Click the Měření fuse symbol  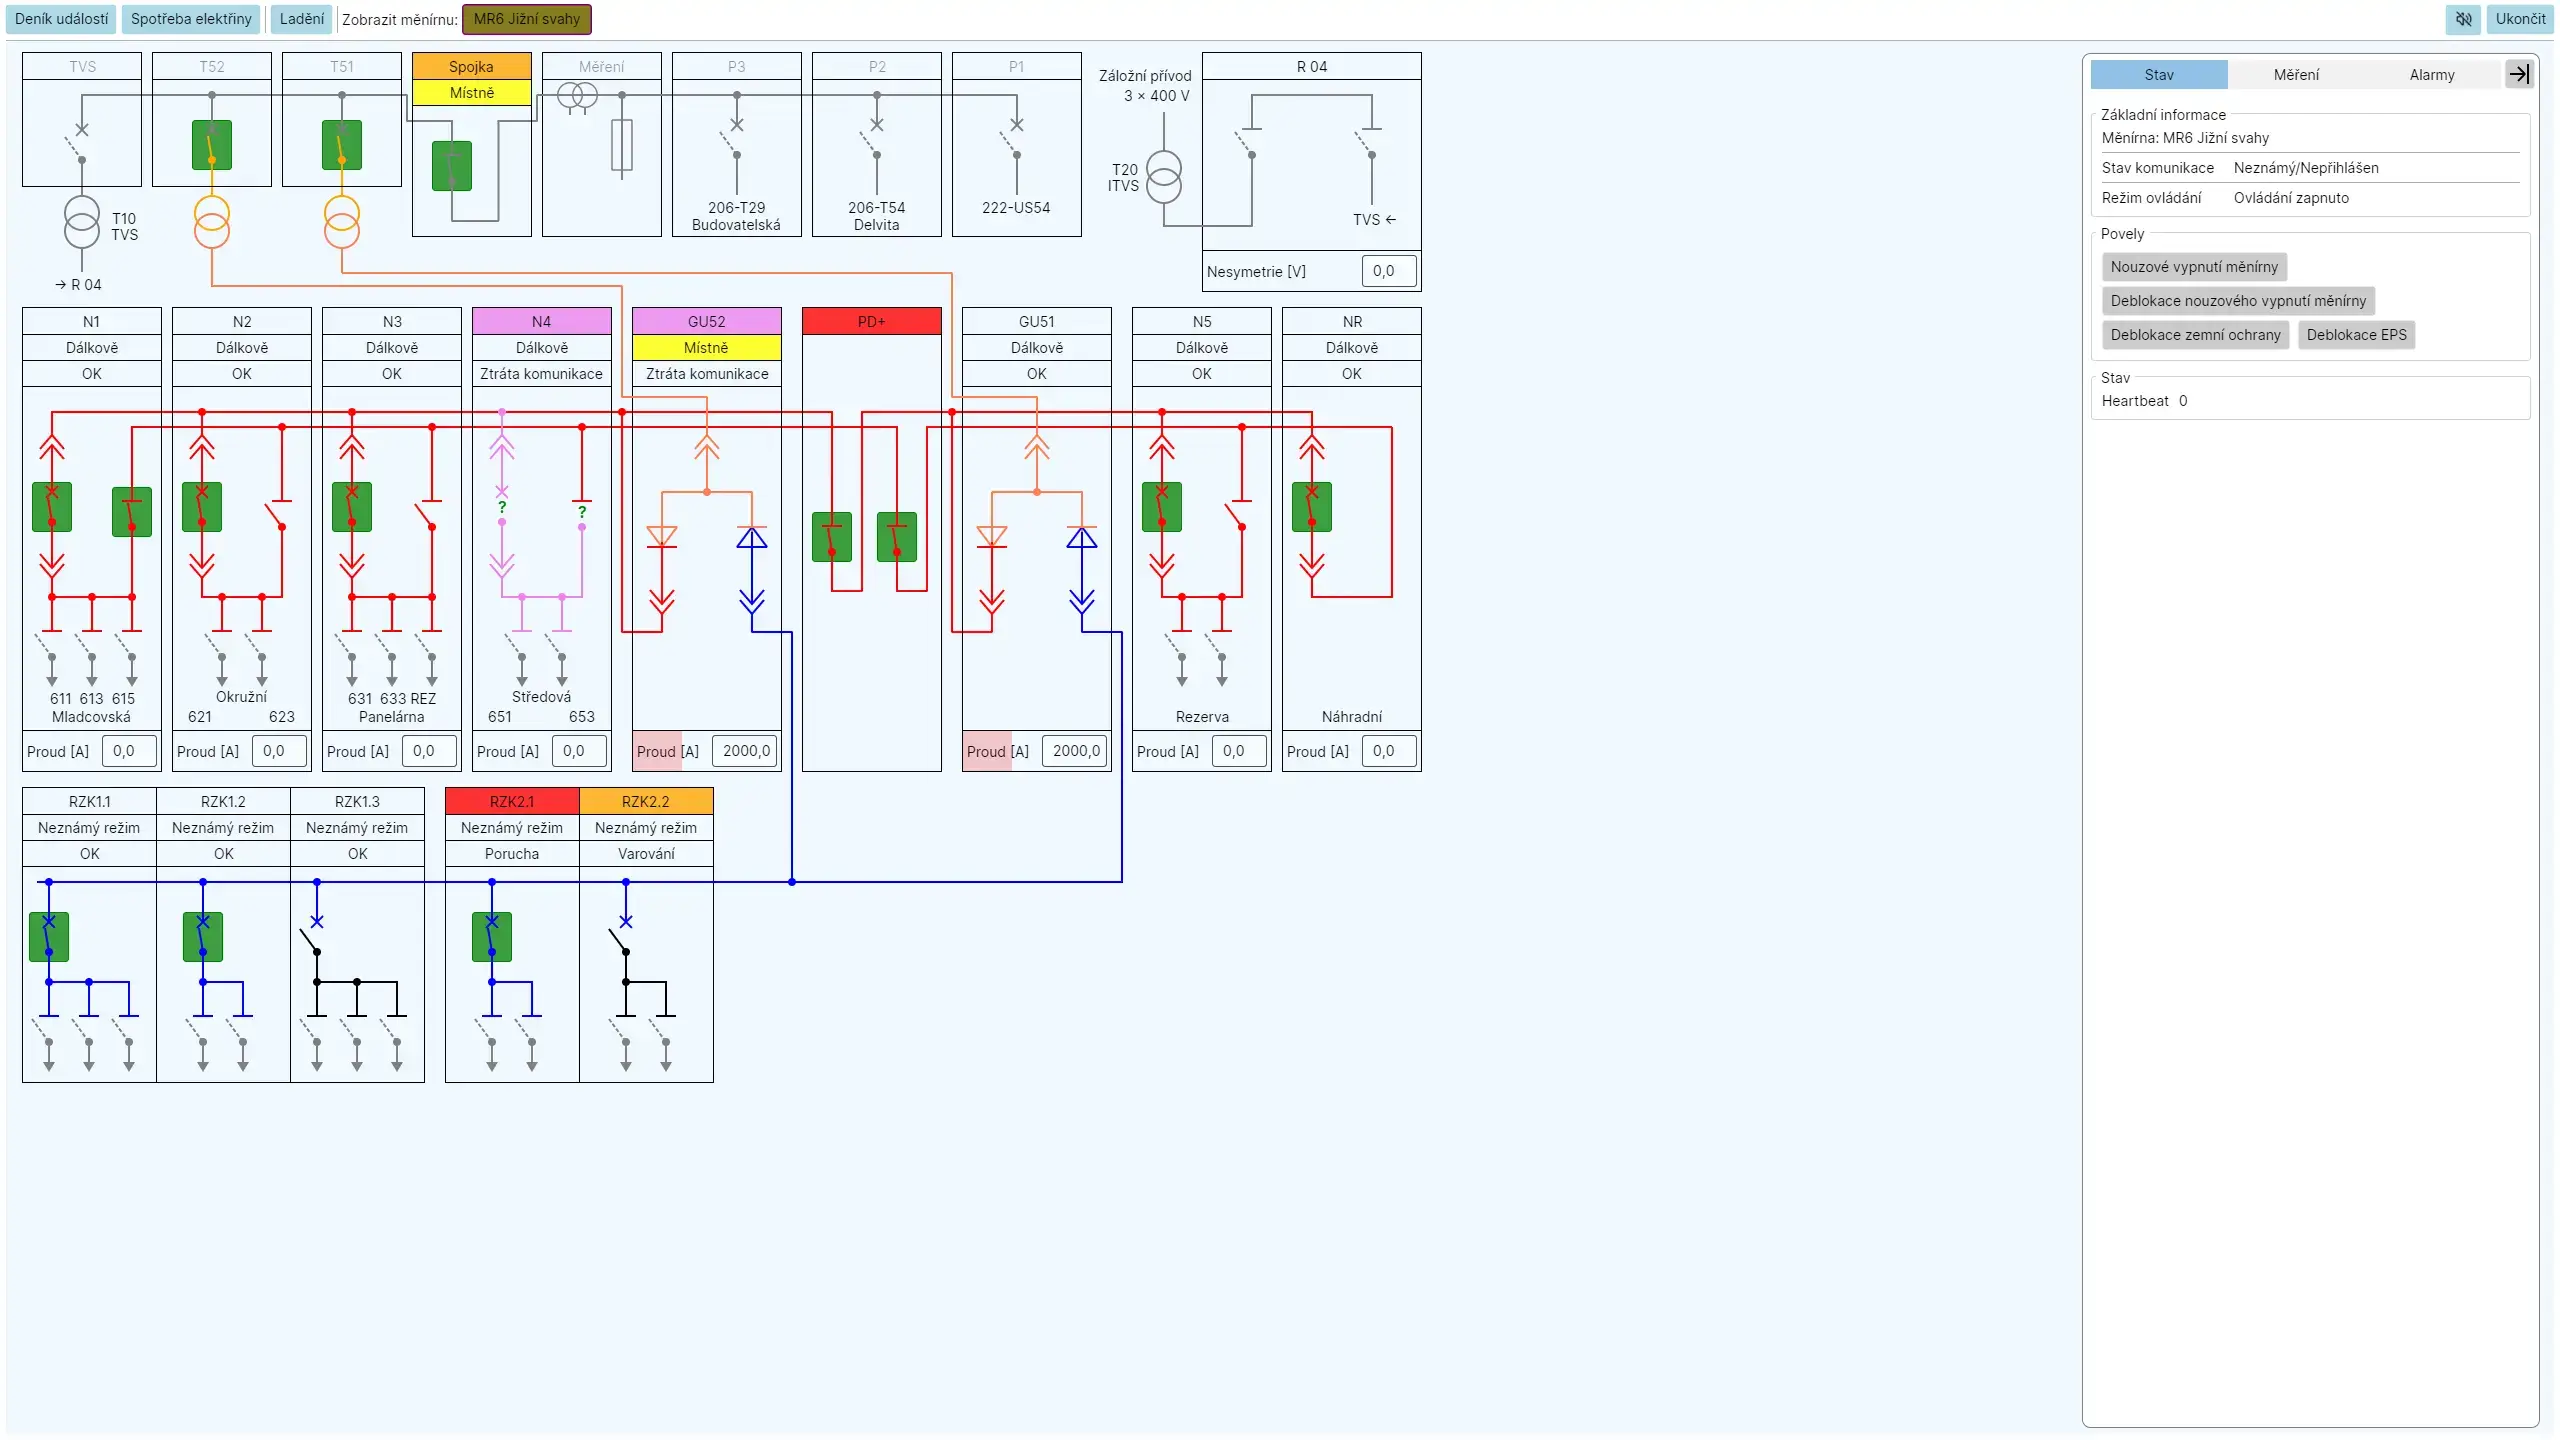[x=622, y=147]
